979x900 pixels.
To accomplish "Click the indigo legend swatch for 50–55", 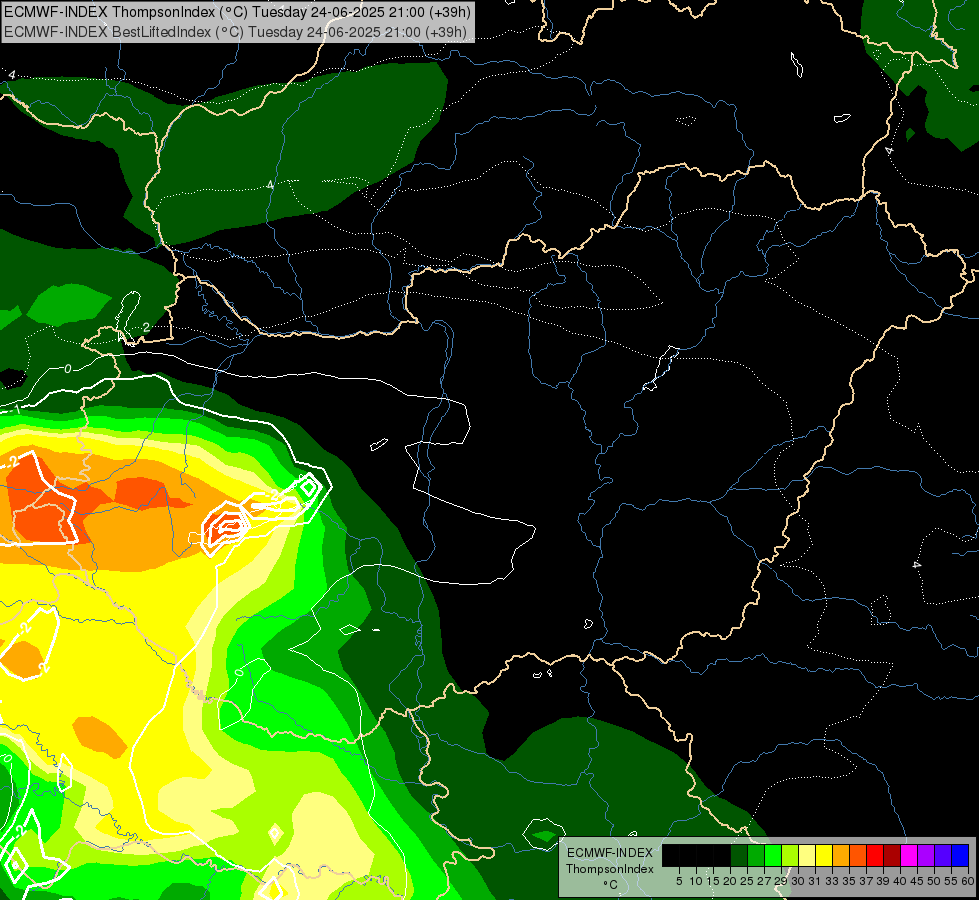I will tap(943, 855).
